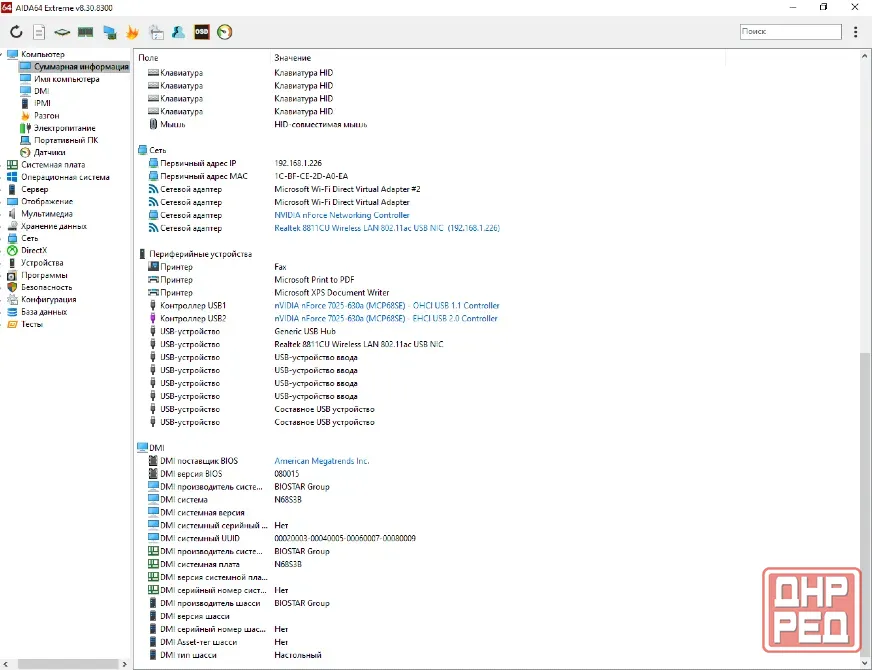Open Портативный ПК tree item
Image resolution: width=872 pixels, height=670 pixels.
tap(66, 140)
